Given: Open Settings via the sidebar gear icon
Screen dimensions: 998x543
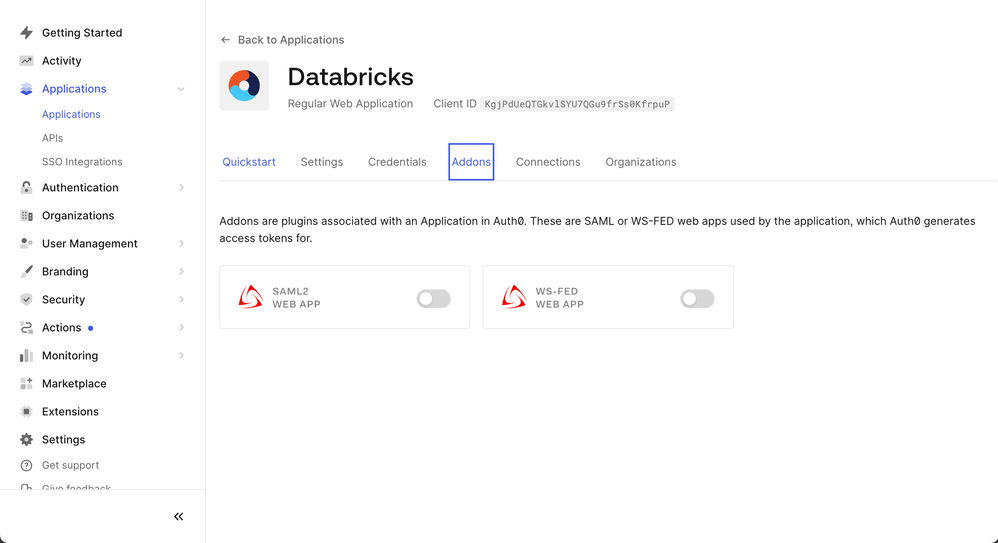Looking at the screenshot, I should point(27,440).
